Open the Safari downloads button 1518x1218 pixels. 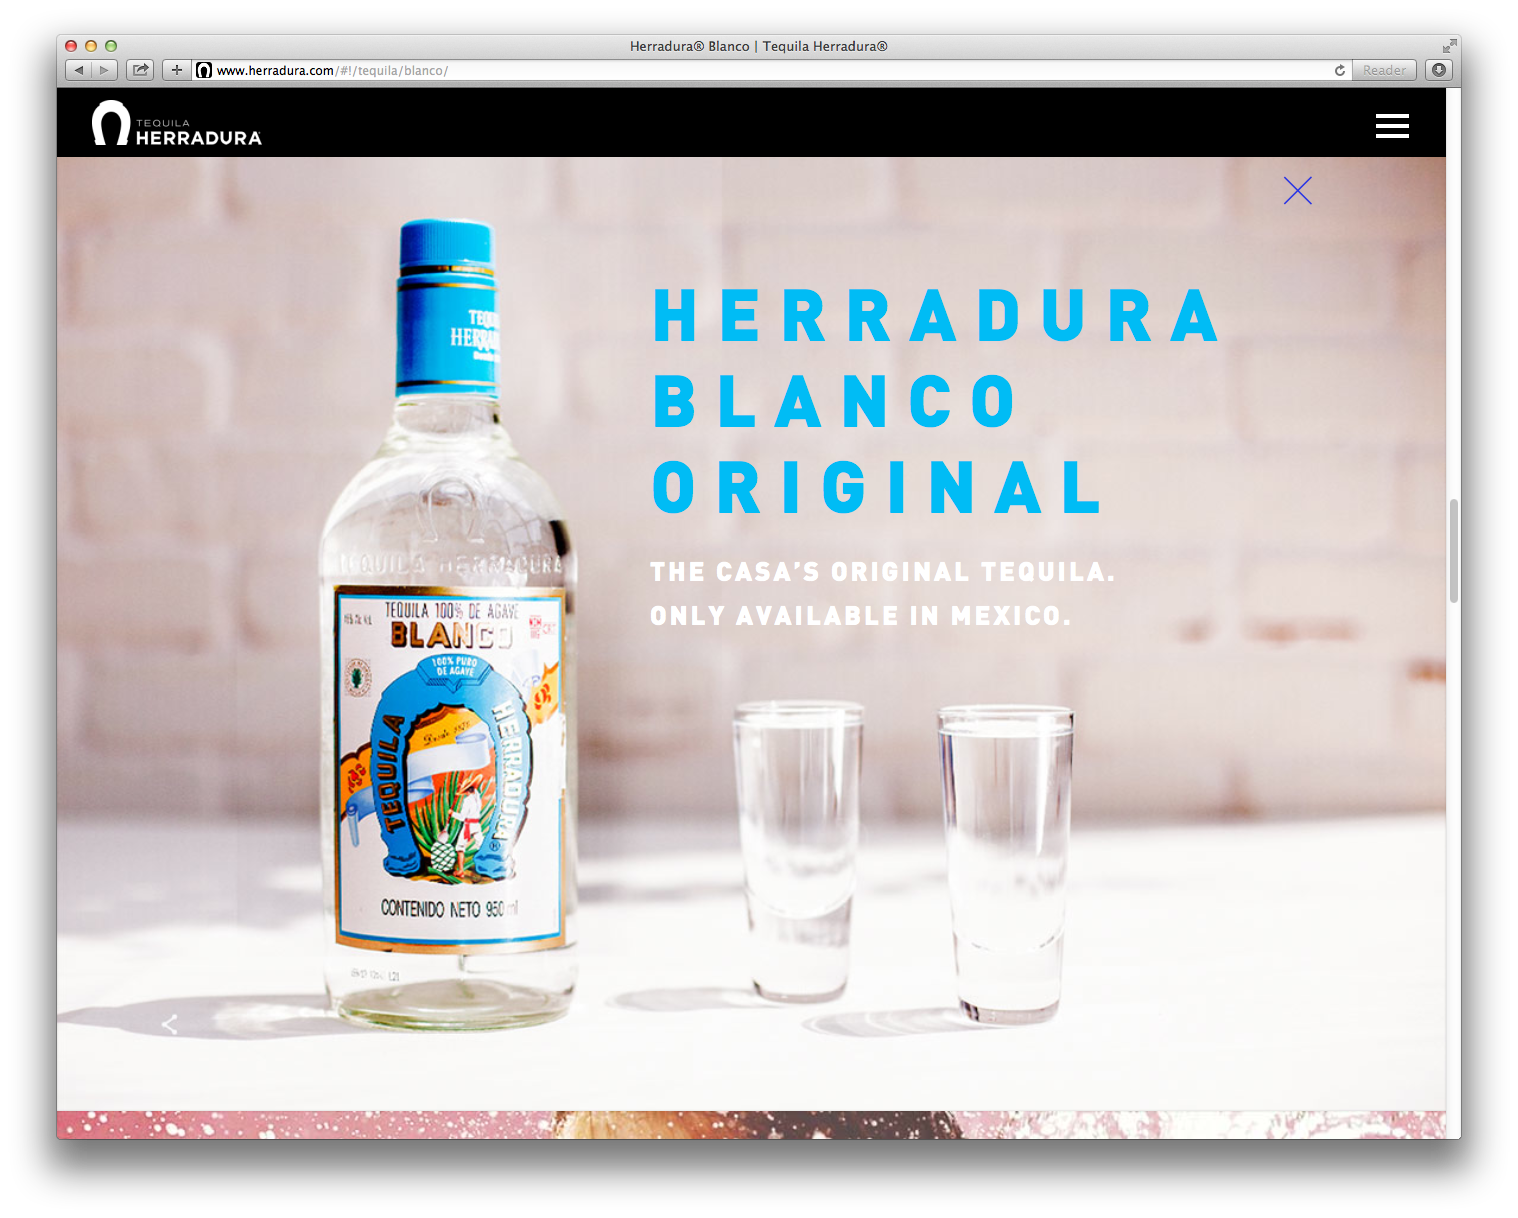(x=1439, y=70)
